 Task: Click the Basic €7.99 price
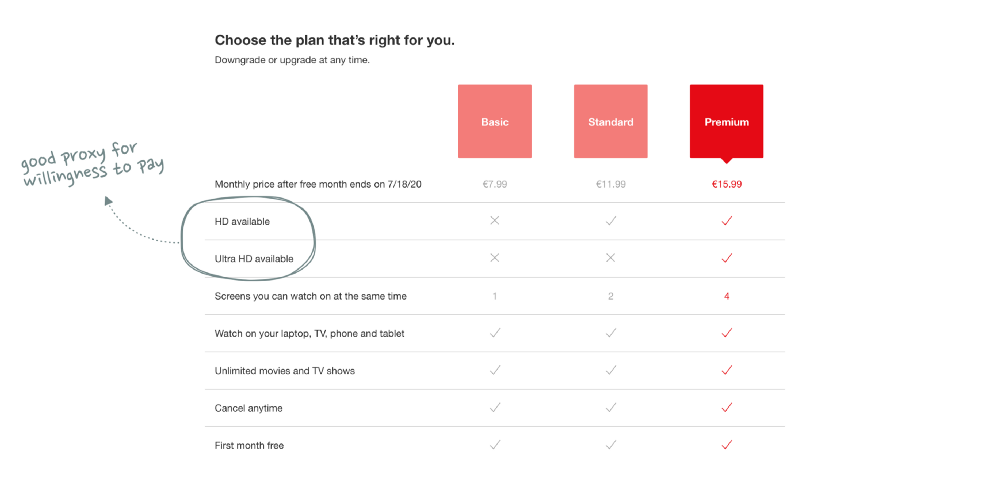tap(495, 184)
